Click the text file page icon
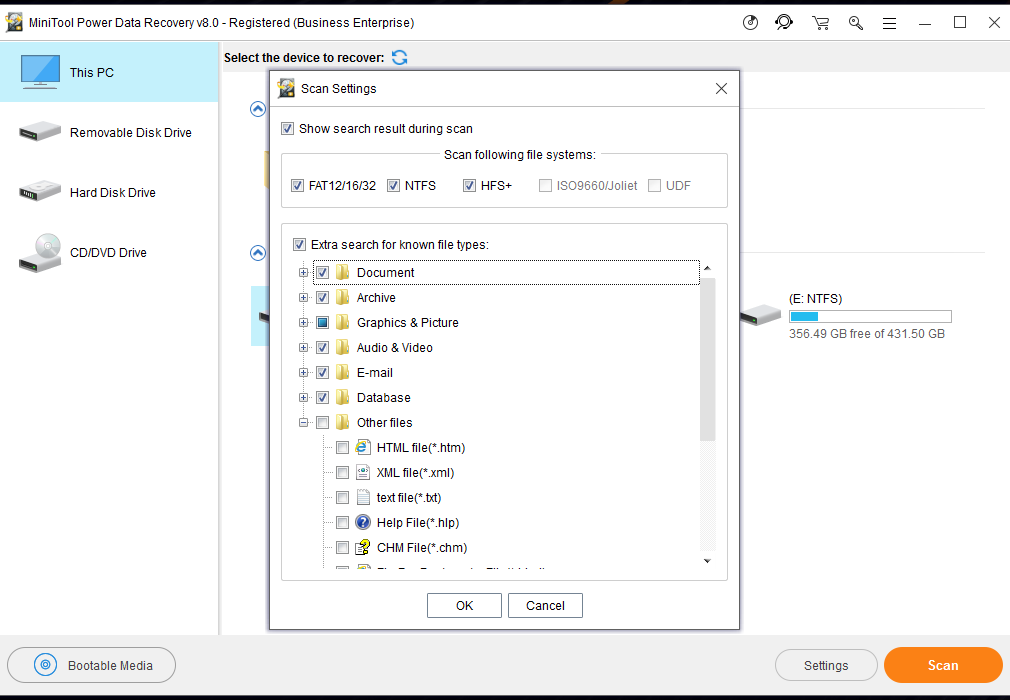The height and width of the screenshot is (700, 1010). pyautogui.click(x=363, y=497)
